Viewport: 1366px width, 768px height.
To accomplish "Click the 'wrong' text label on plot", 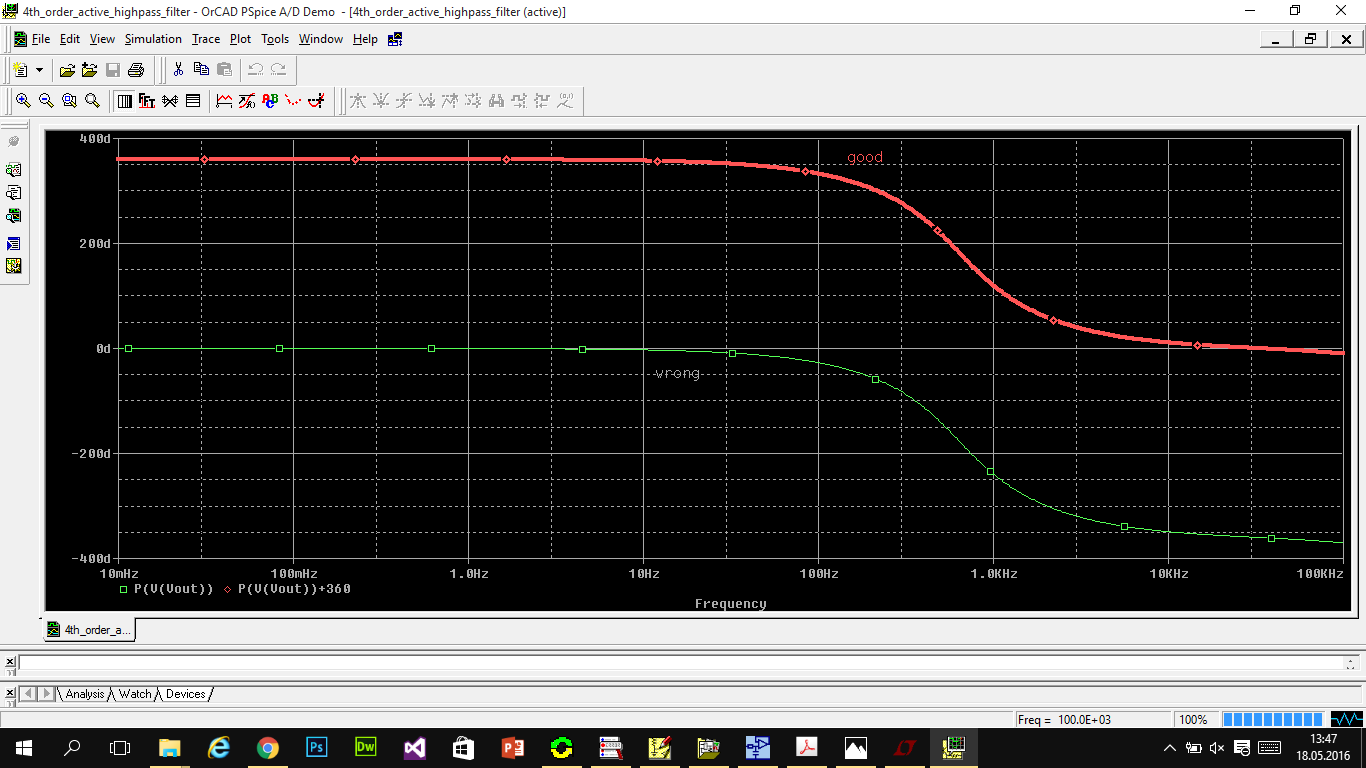I will click(677, 373).
